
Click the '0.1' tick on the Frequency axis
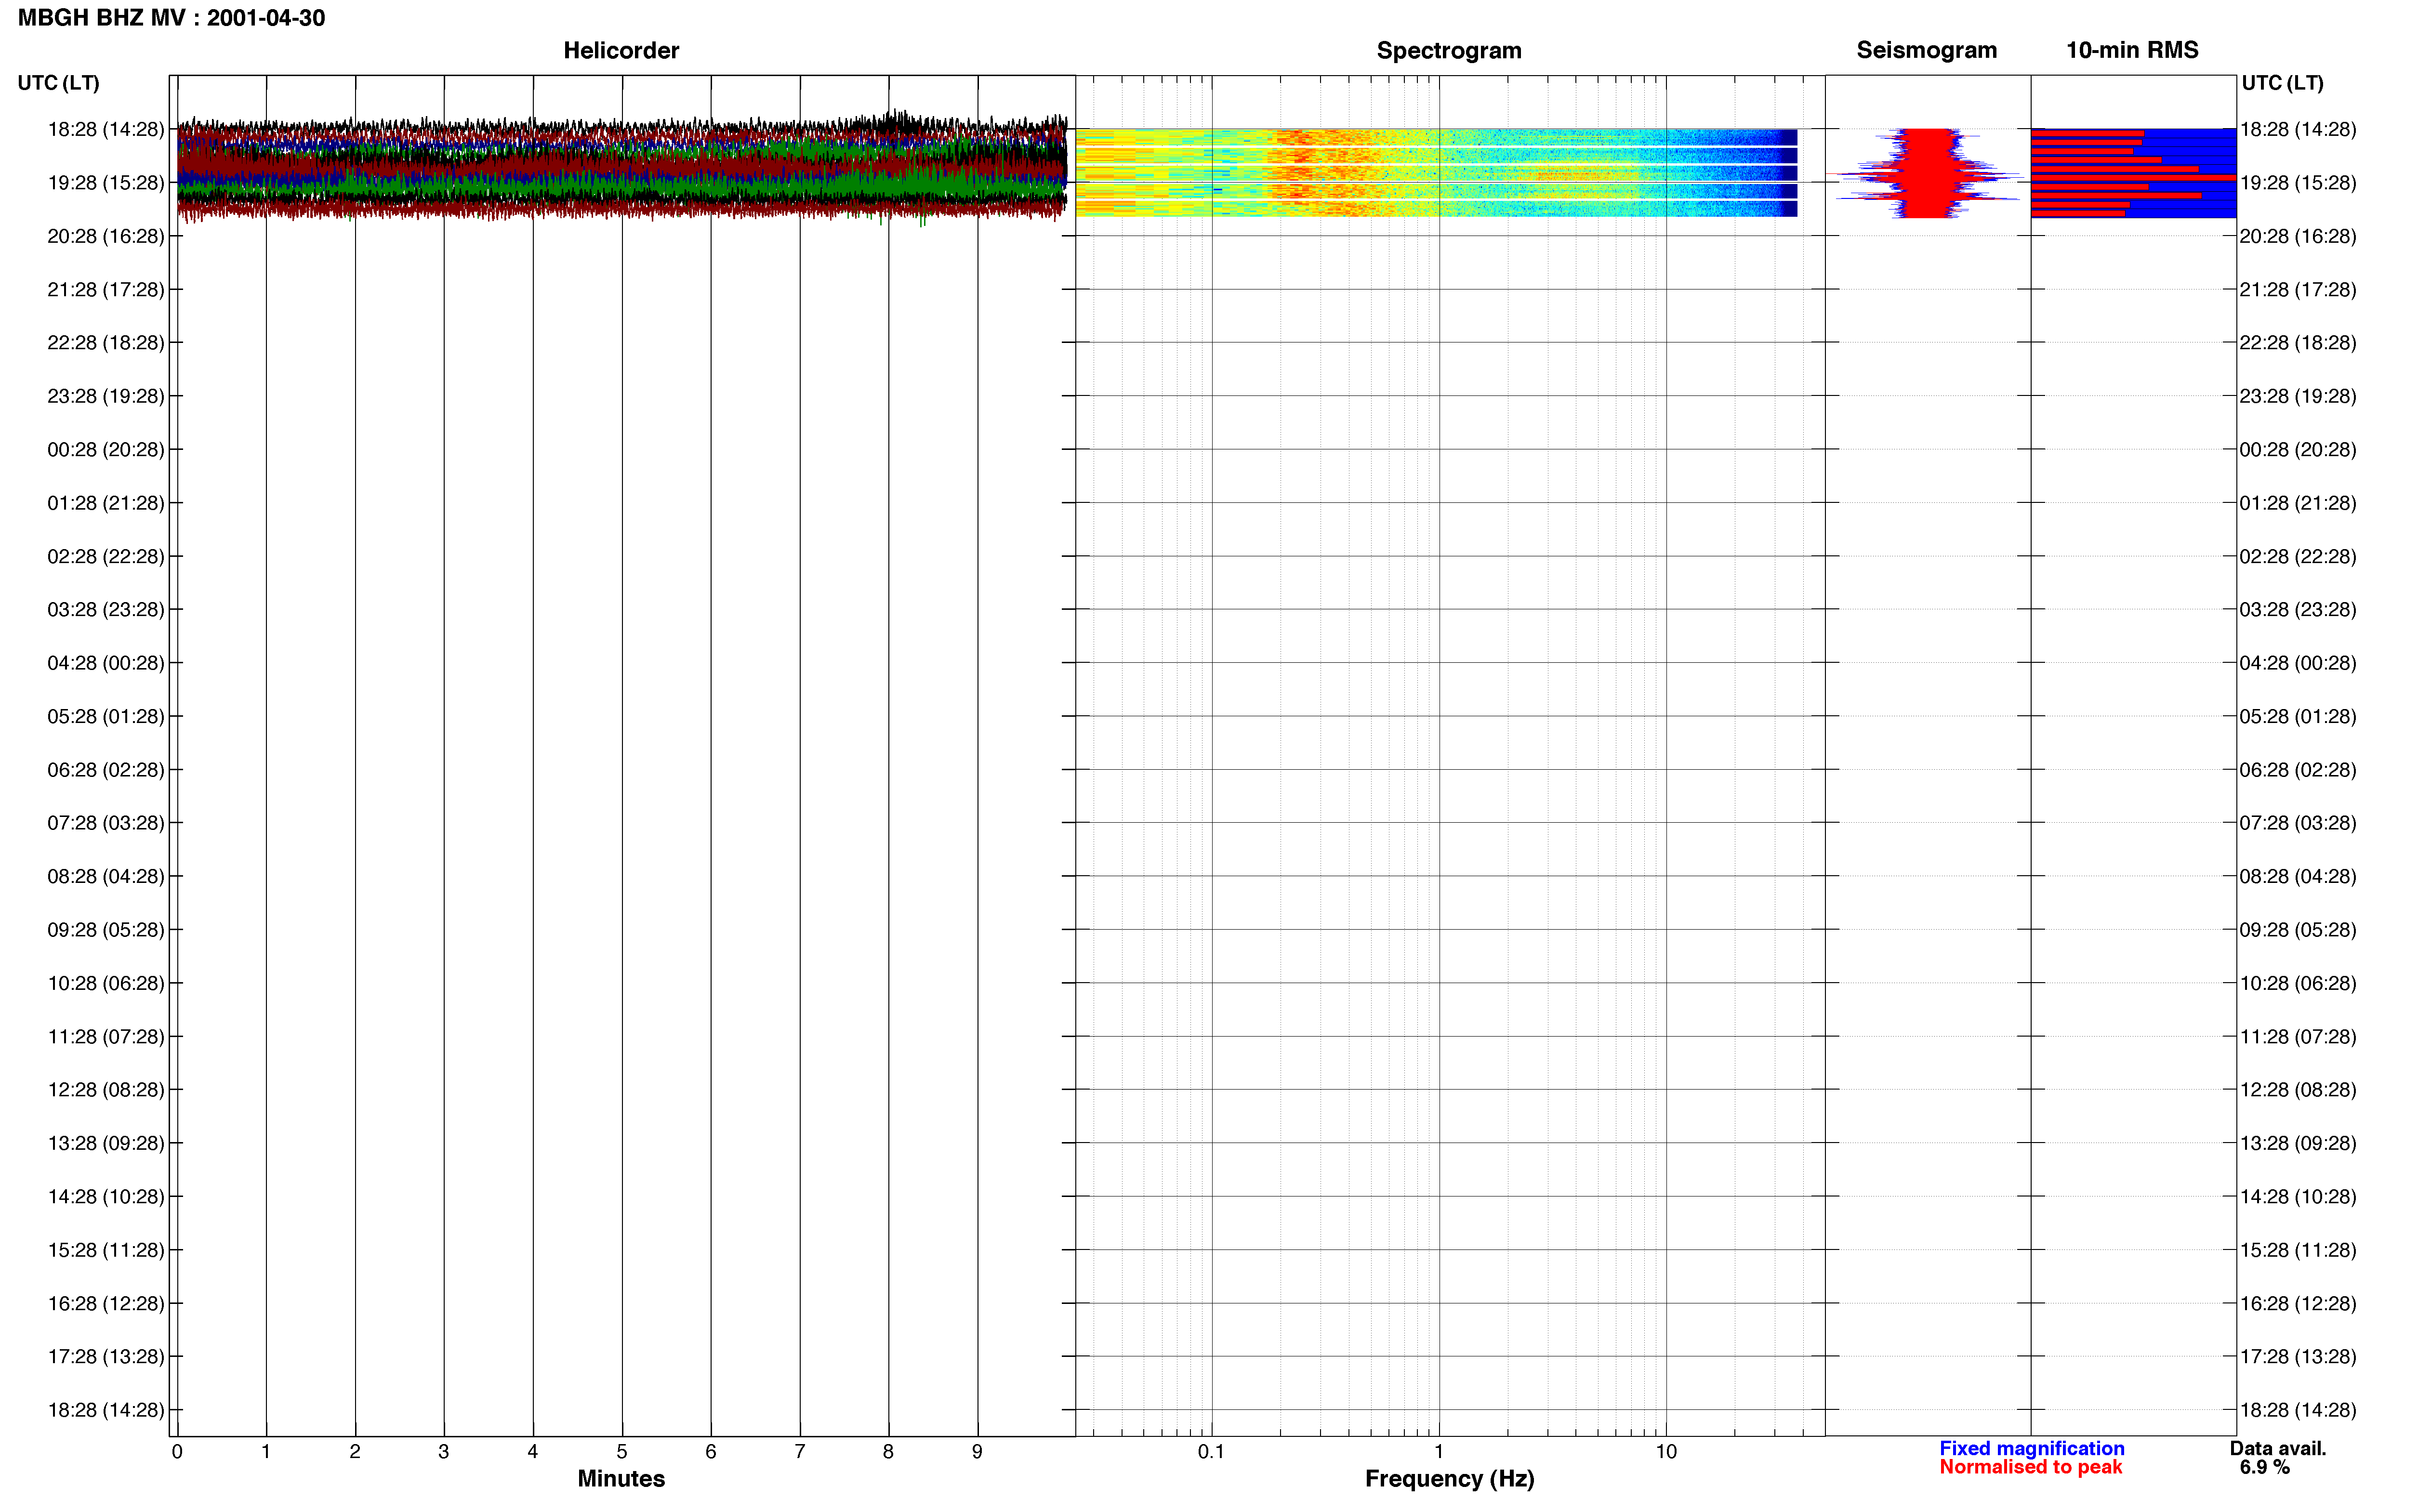pyautogui.click(x=1211, y=1452)
